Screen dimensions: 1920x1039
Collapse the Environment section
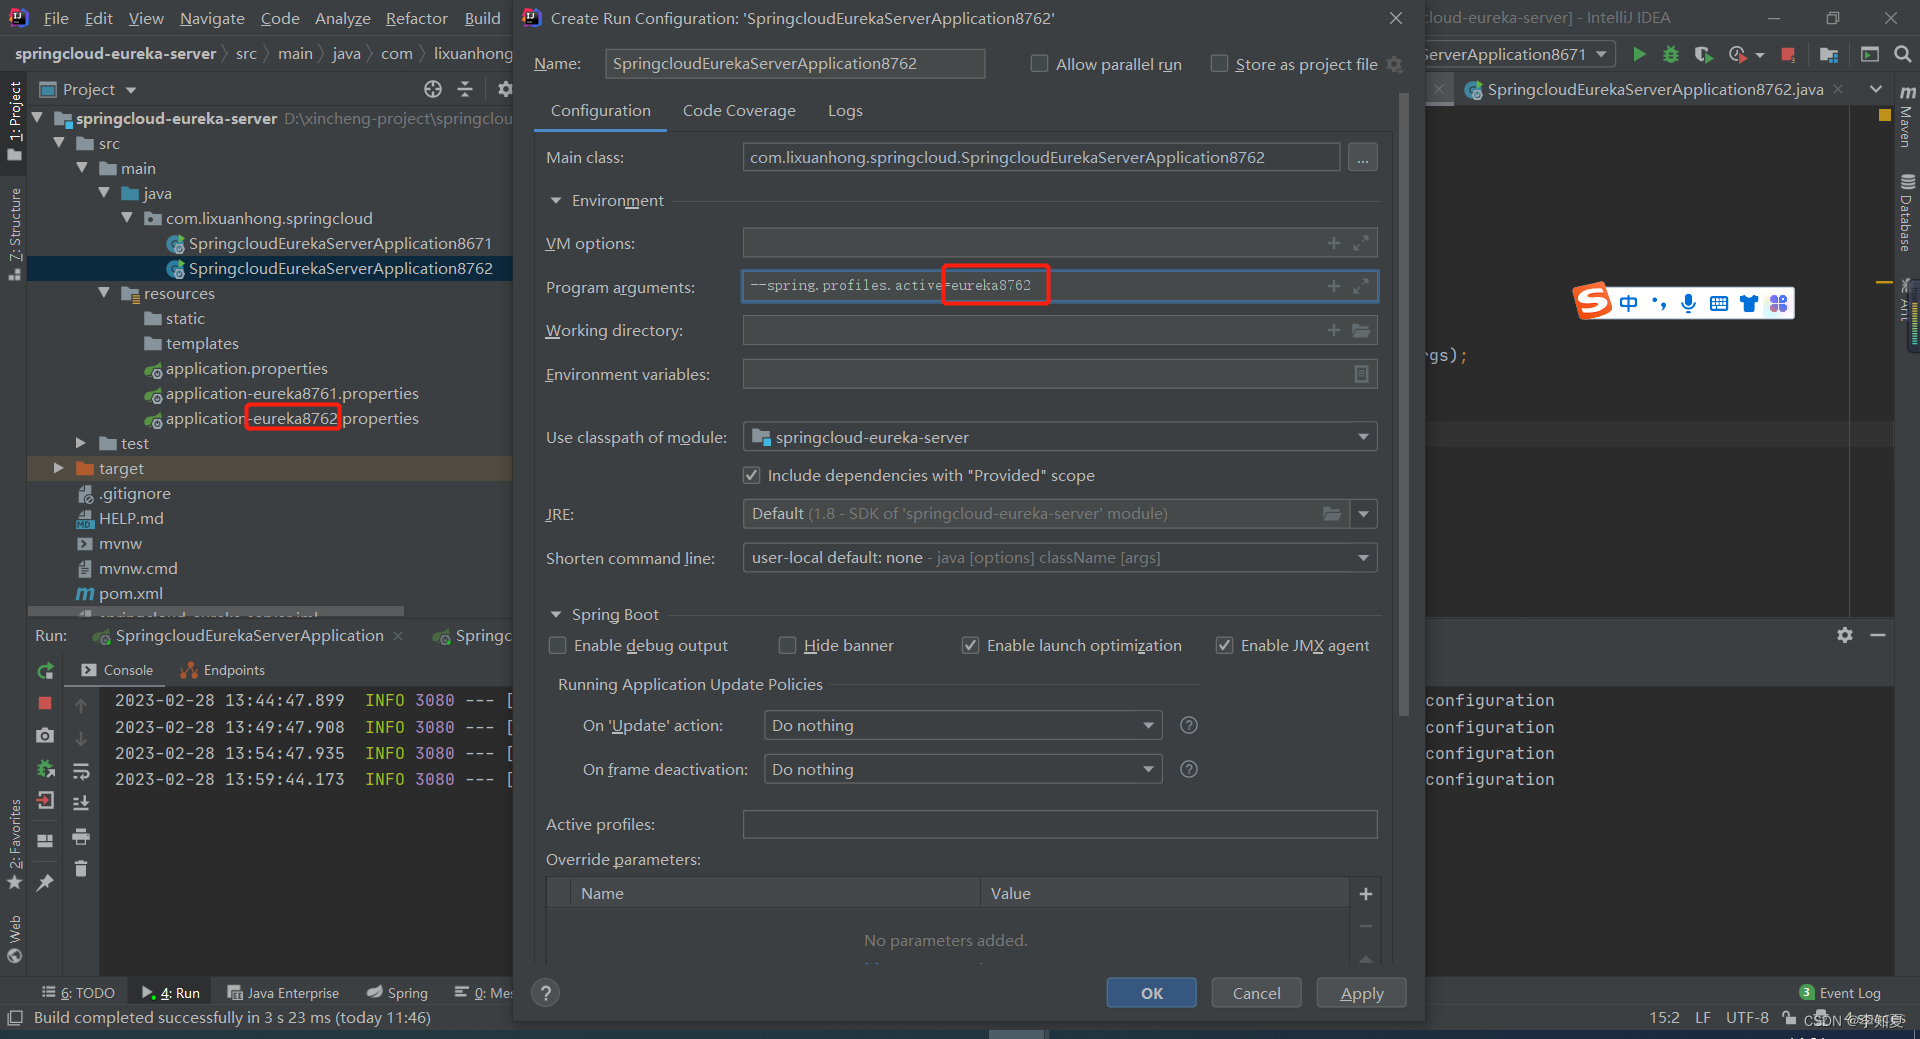pos(556,201)
